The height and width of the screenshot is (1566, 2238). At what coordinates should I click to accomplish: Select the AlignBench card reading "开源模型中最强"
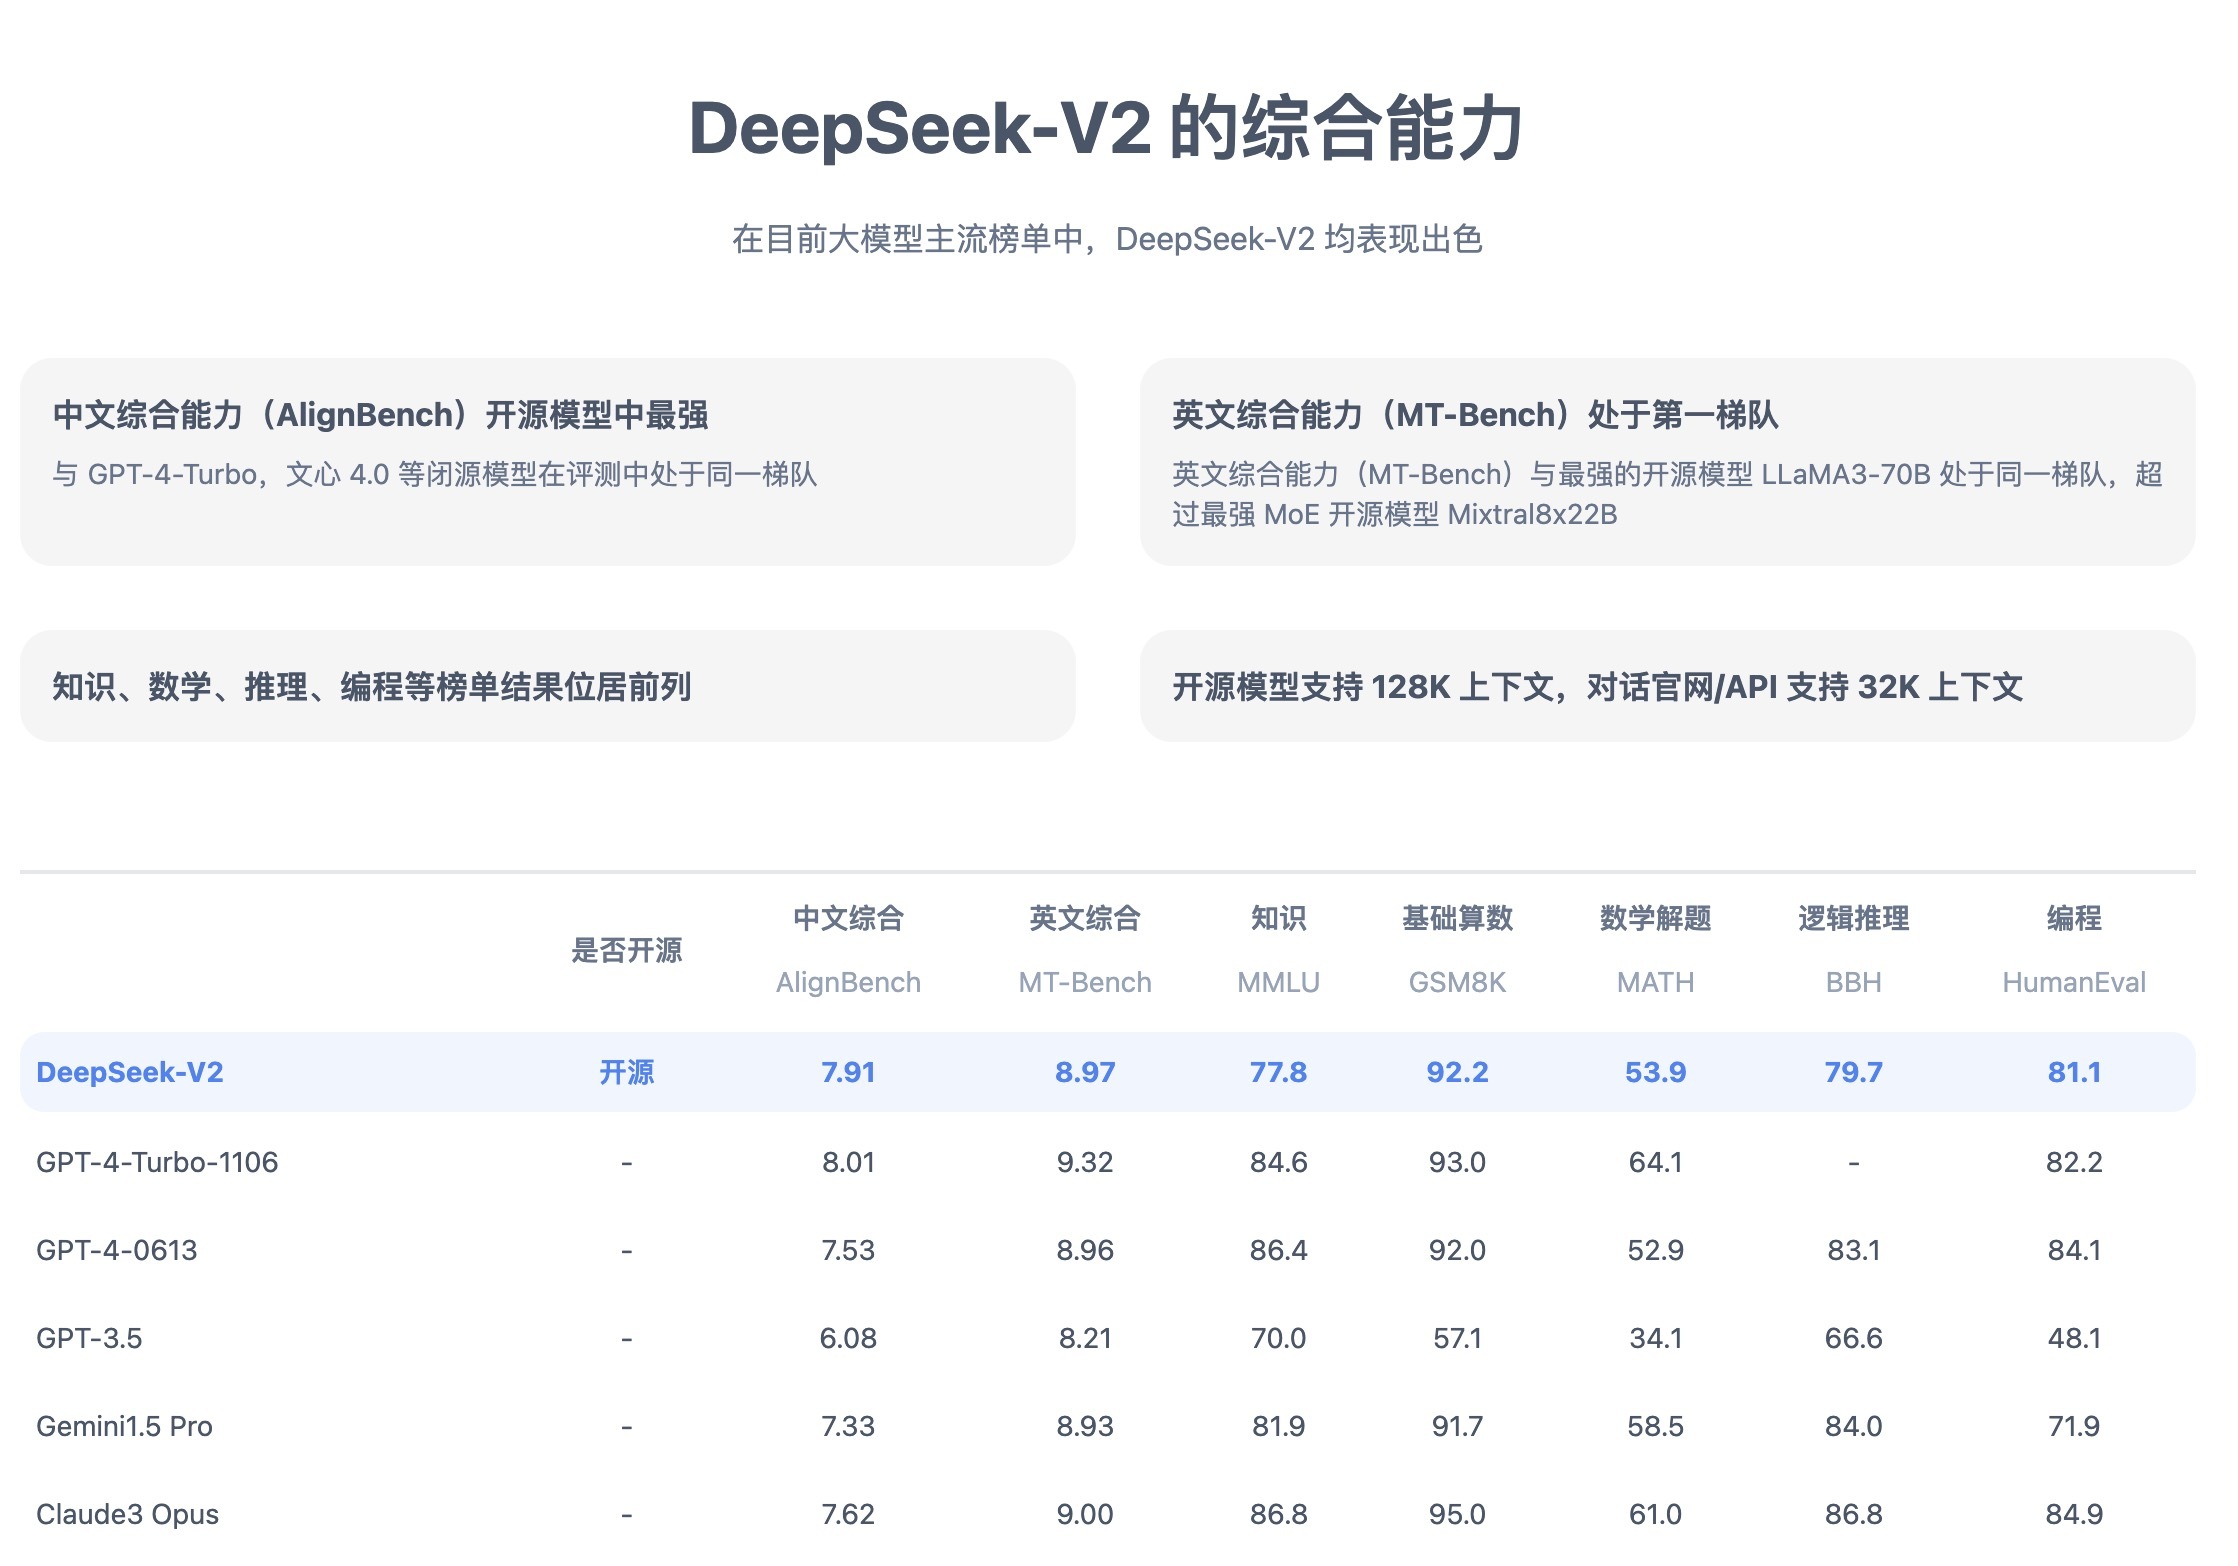point(547,461)
